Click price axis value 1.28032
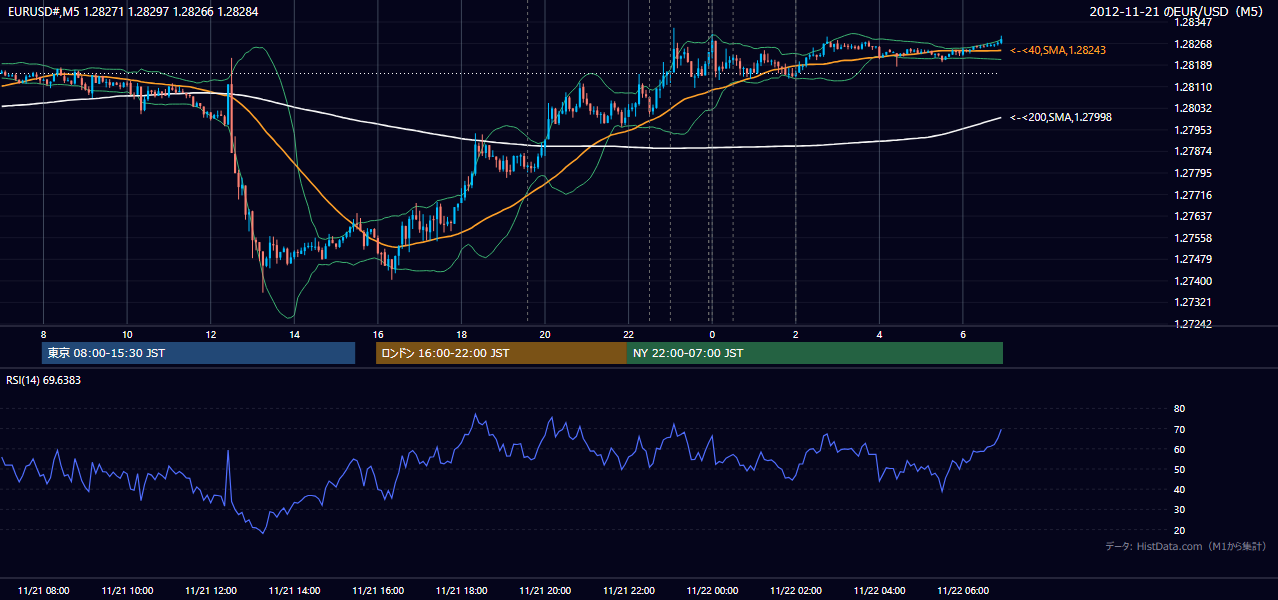Screen dimensions: 1278x600 coord(1193,108)
